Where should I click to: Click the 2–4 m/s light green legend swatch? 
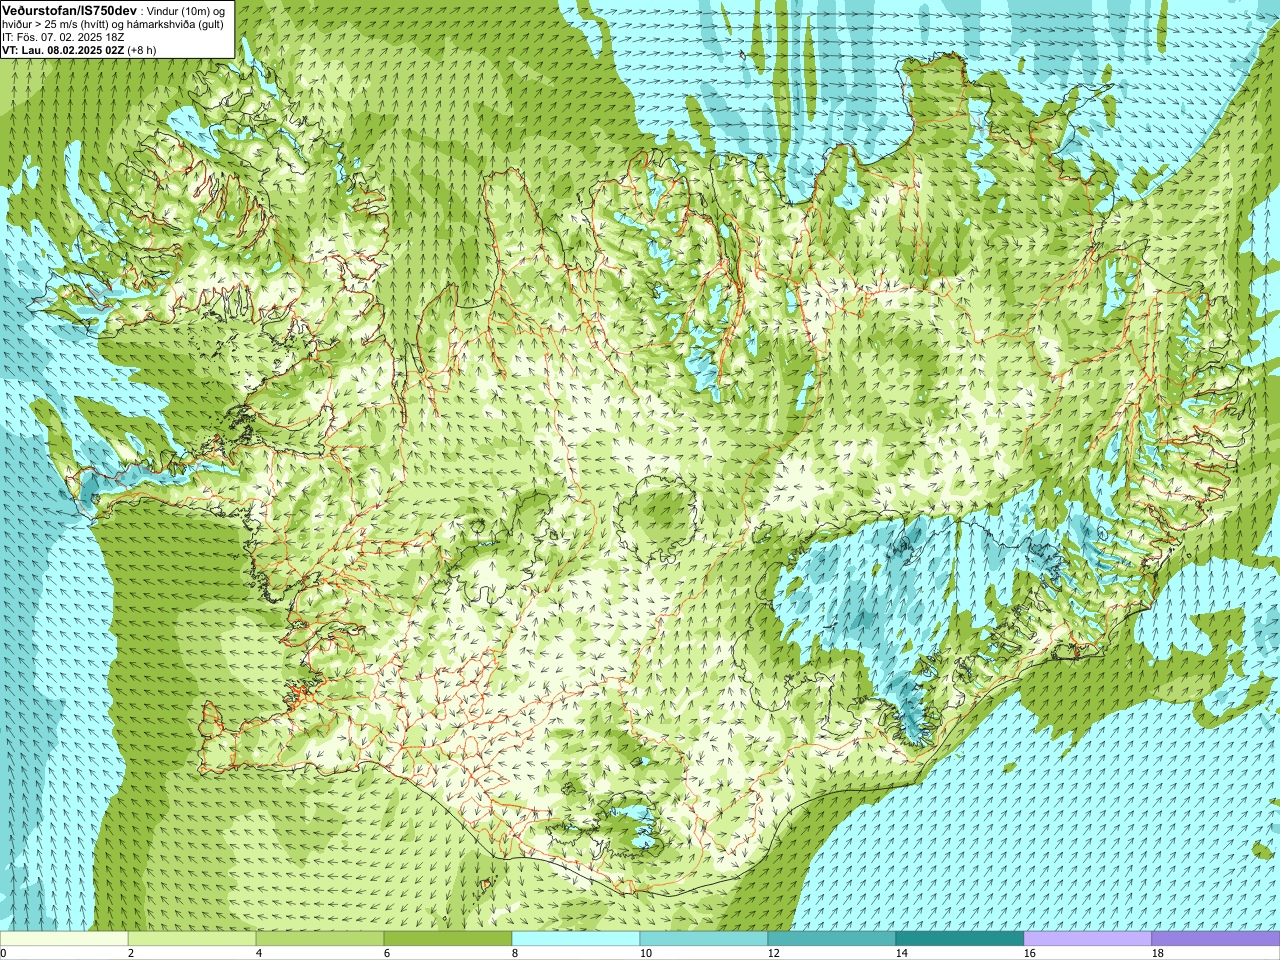tap(192, 939)
